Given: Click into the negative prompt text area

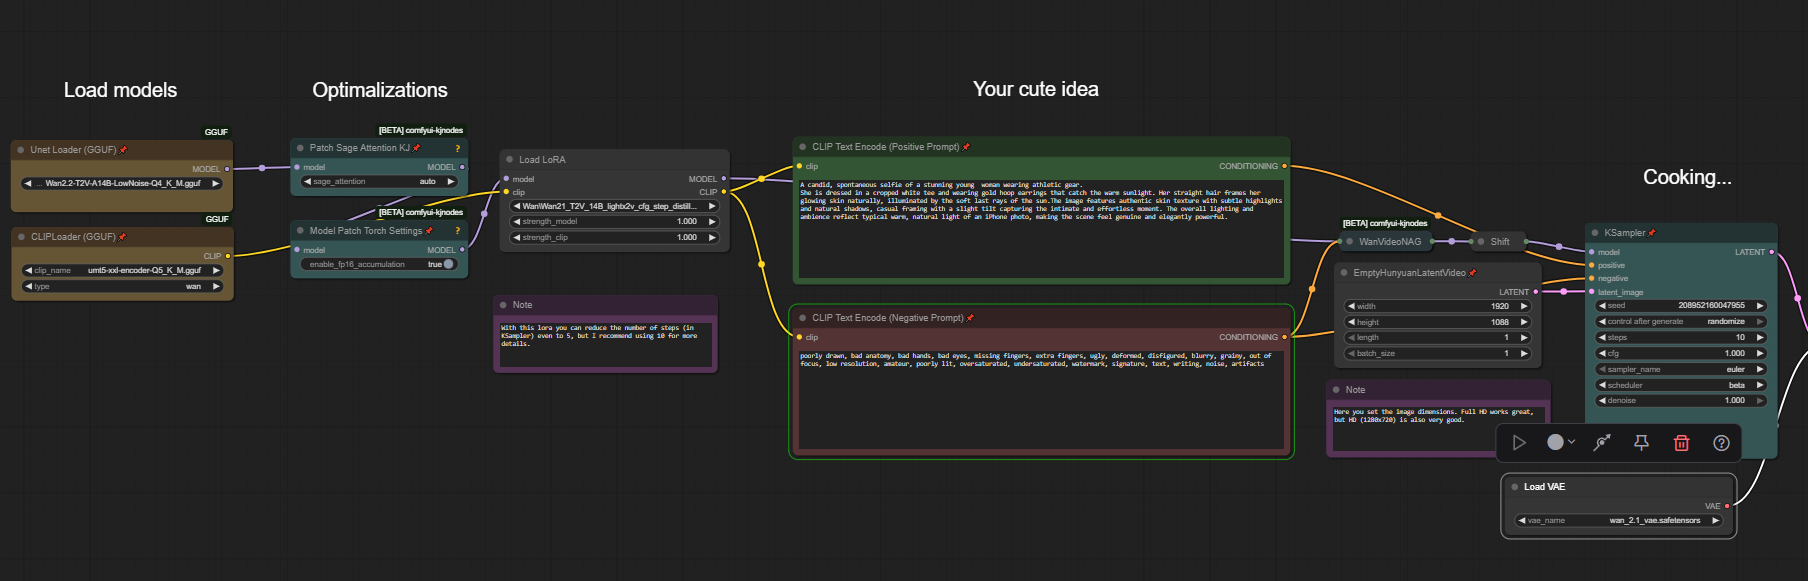Looking at the screenshot, I should point(1040,399).
